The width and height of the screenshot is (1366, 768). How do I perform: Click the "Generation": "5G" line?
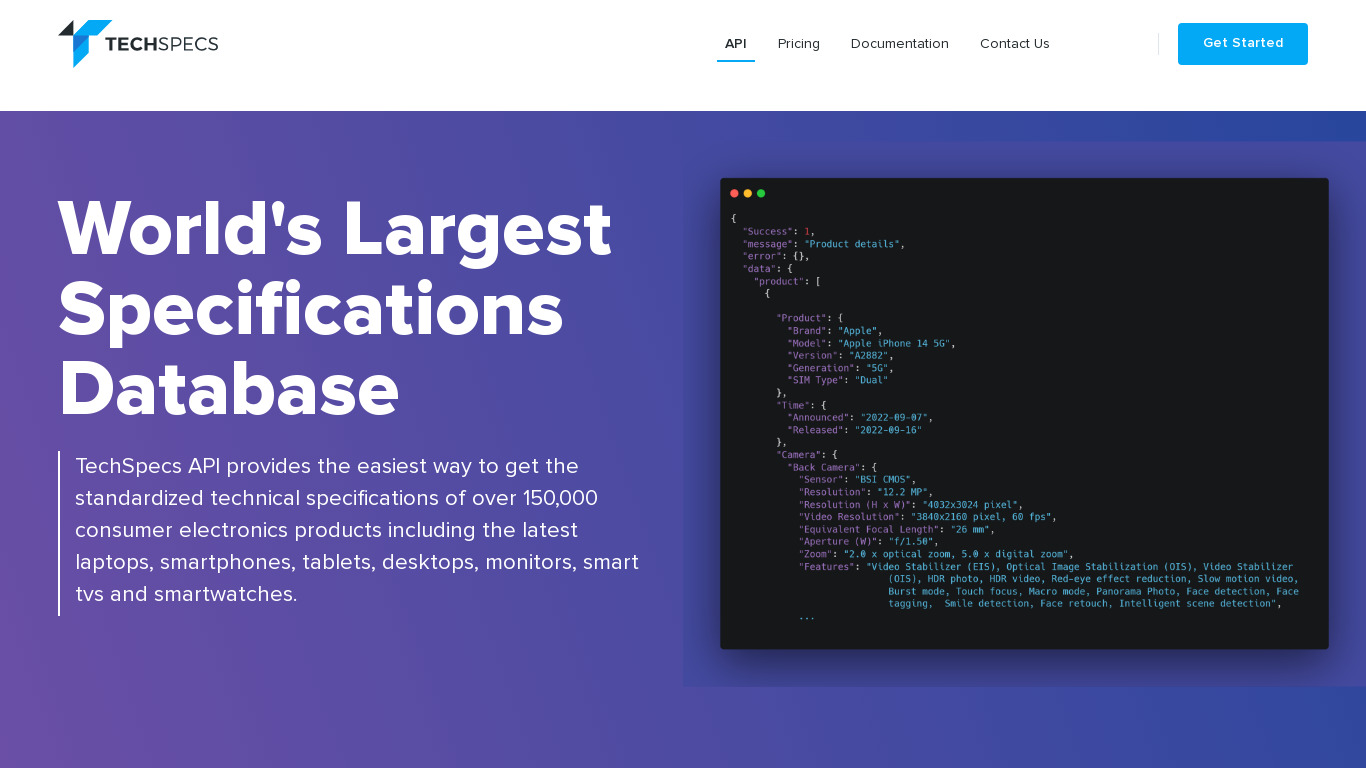coord(838,368)
